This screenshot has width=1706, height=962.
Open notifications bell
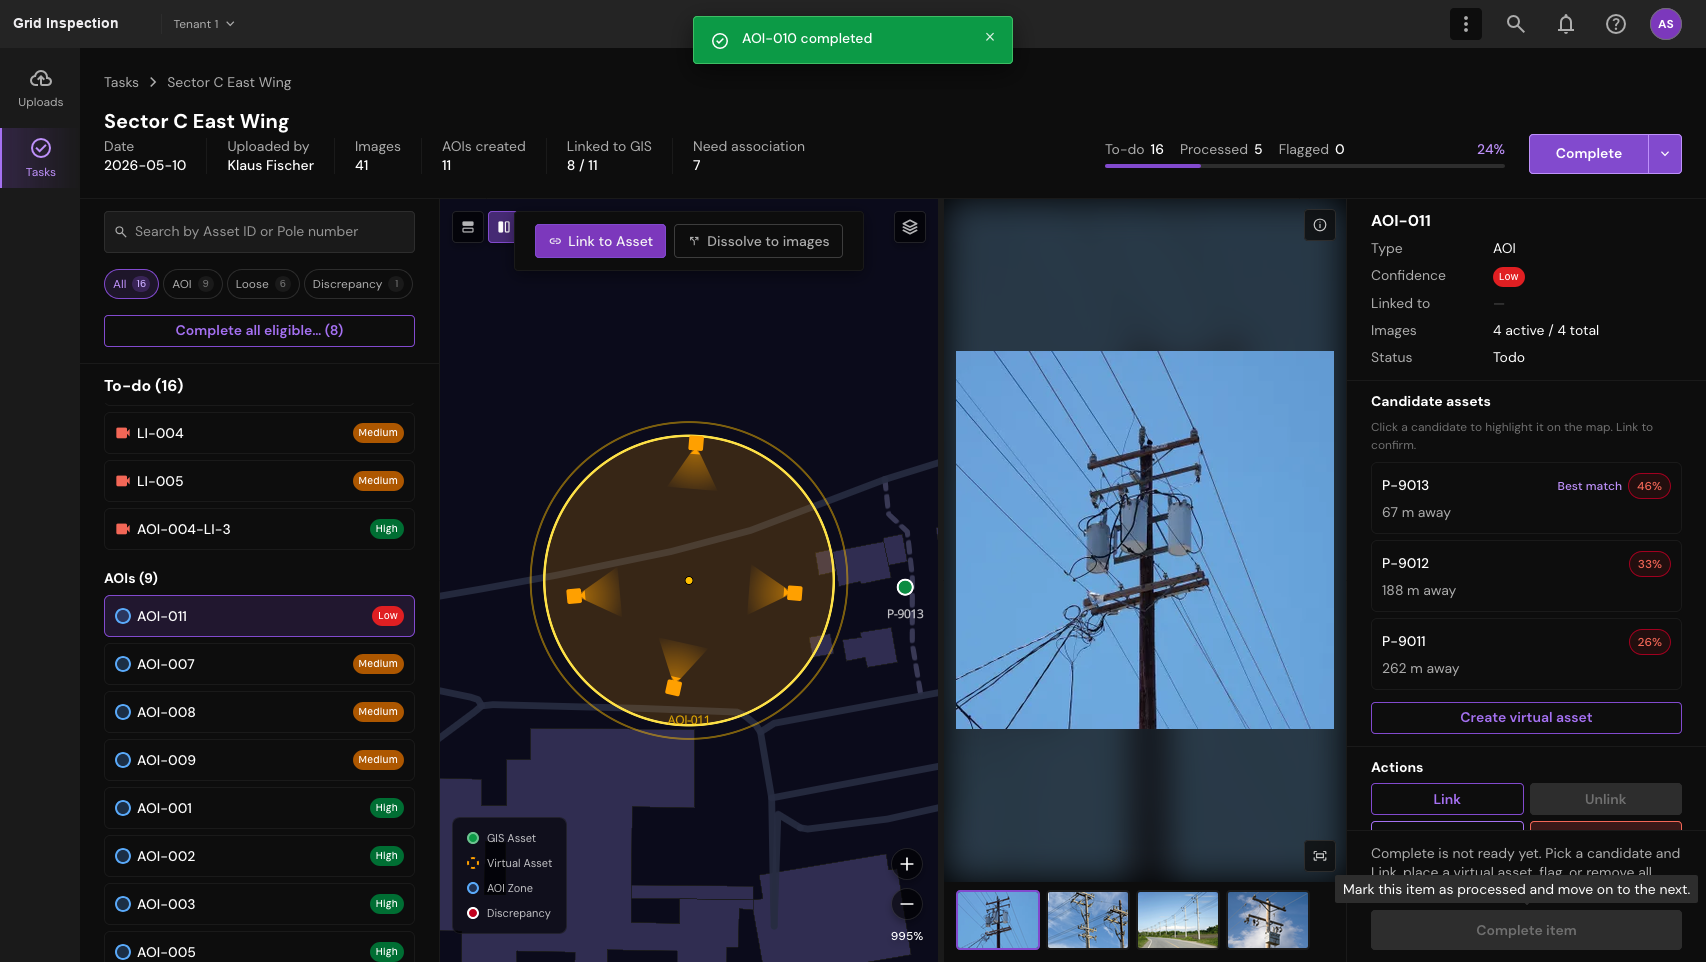point(1566,24)
